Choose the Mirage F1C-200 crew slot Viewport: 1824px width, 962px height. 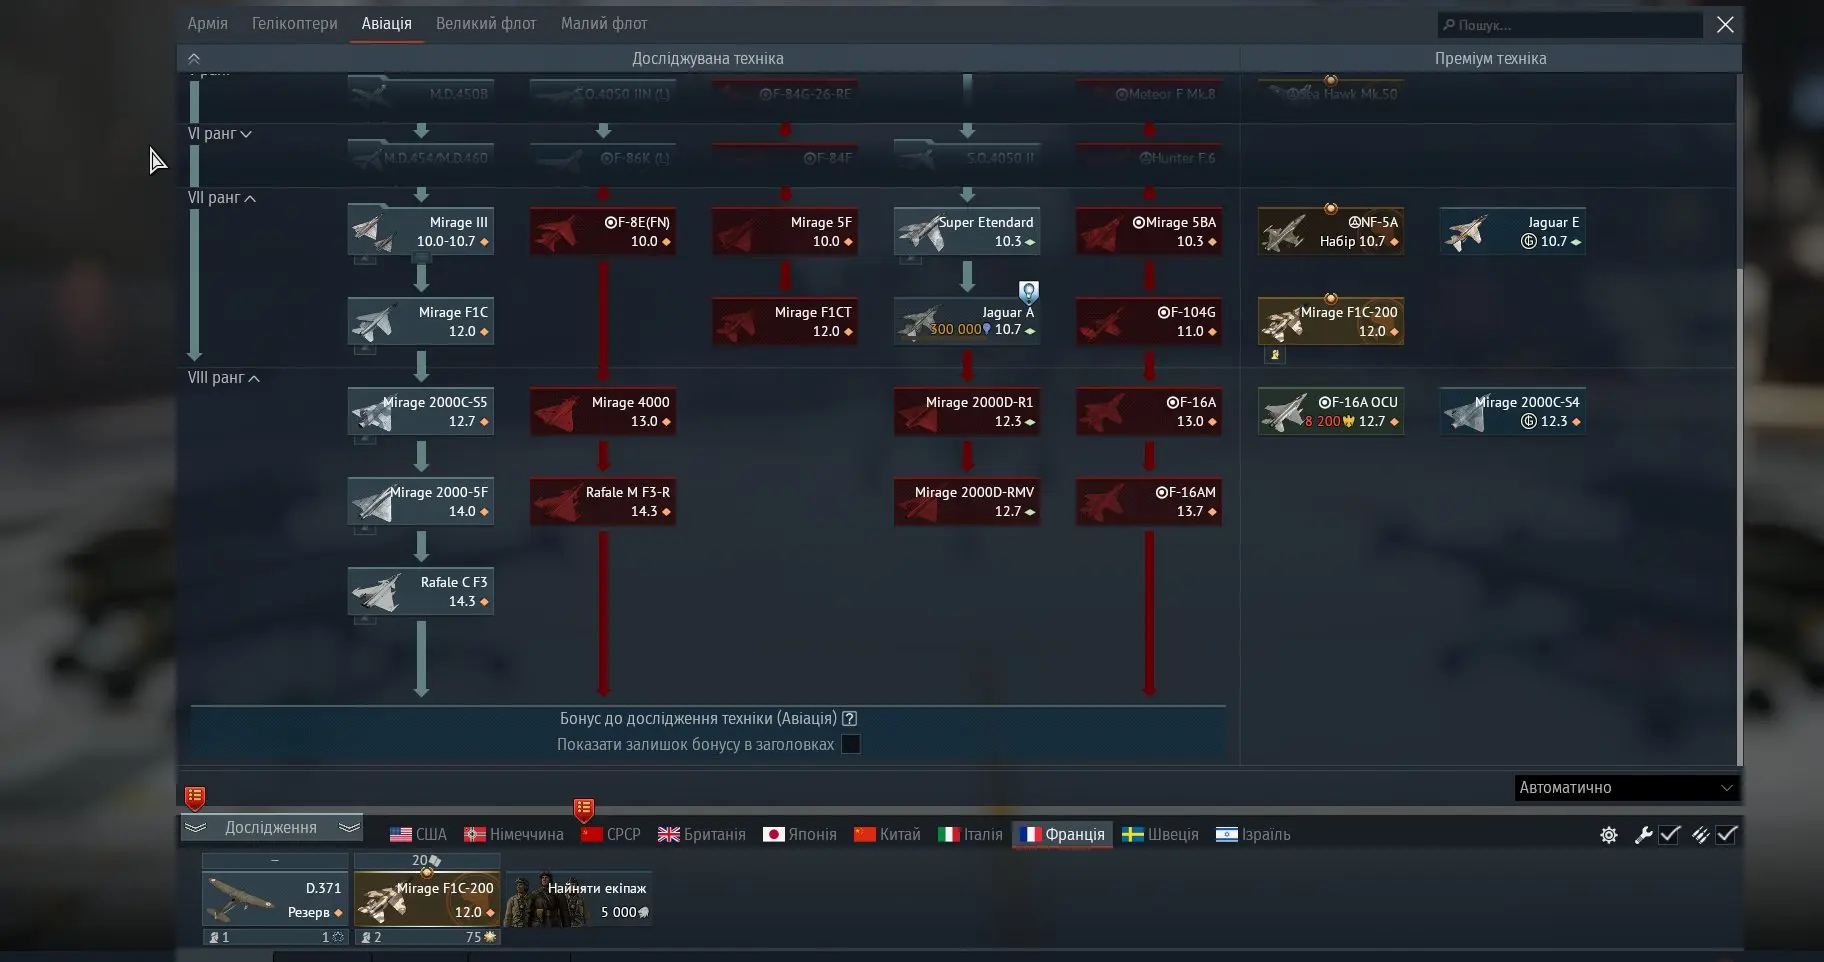427,900
